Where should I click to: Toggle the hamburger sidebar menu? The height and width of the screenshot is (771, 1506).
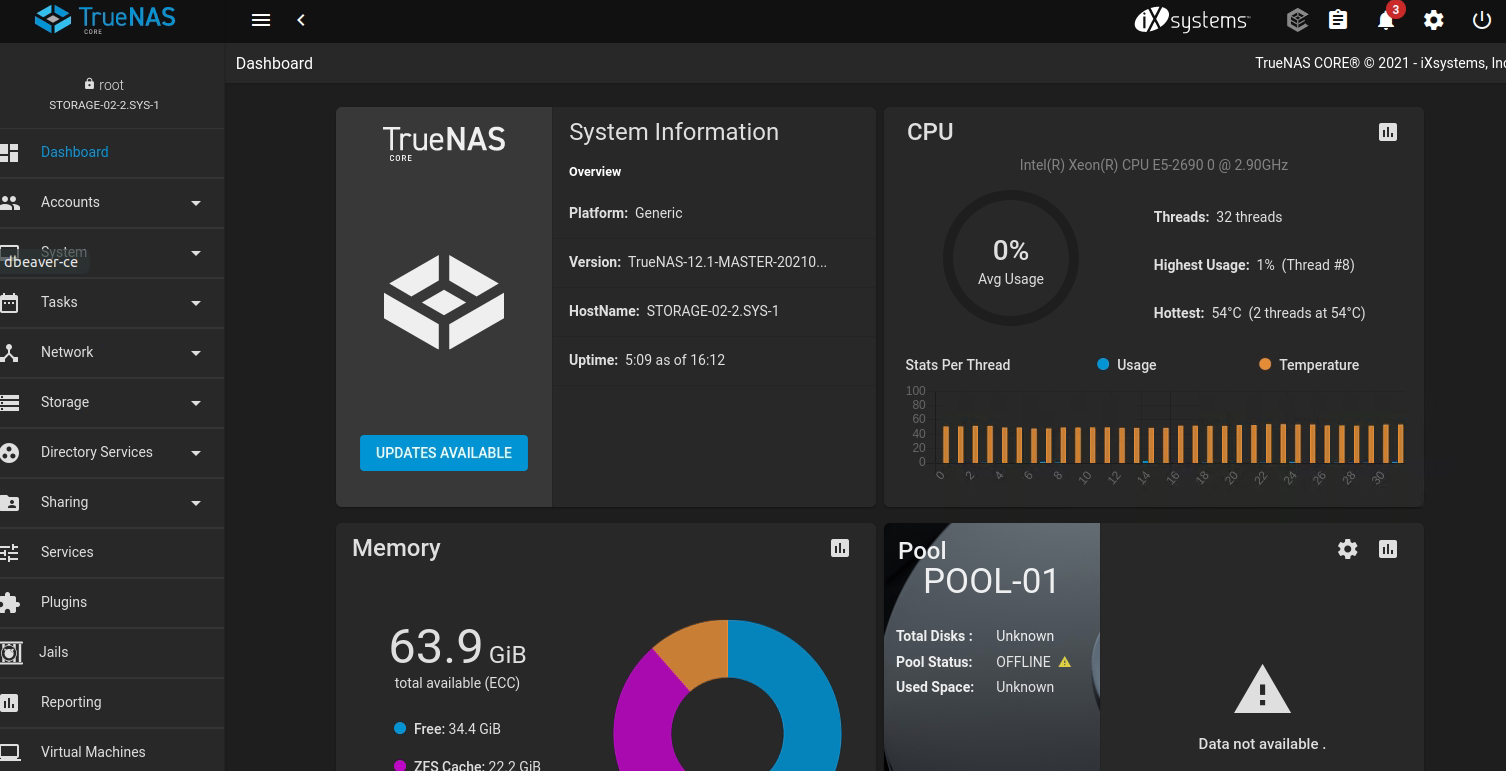(261, 20)
